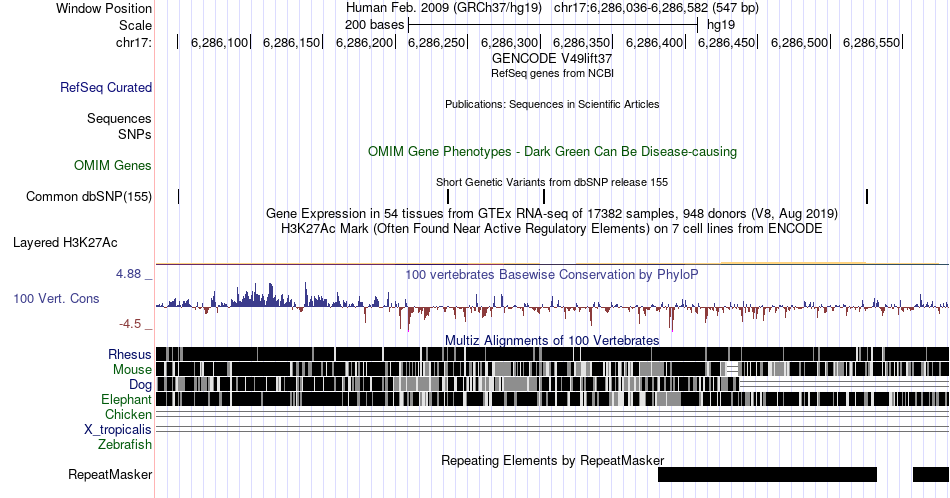Screen dimensions: 950x498
Task: Click the Dog alignment label
Action: (x=140, y=385)
